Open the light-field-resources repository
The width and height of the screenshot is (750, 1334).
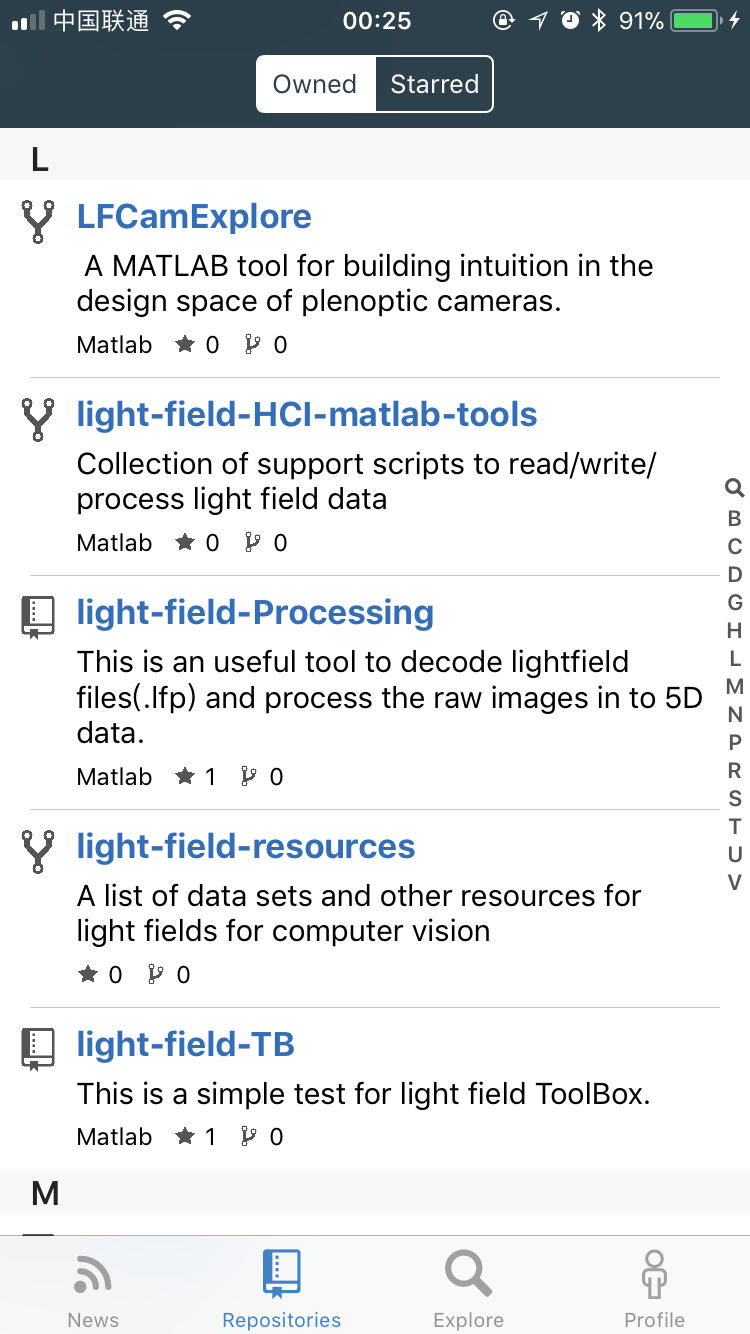(246, 847)
